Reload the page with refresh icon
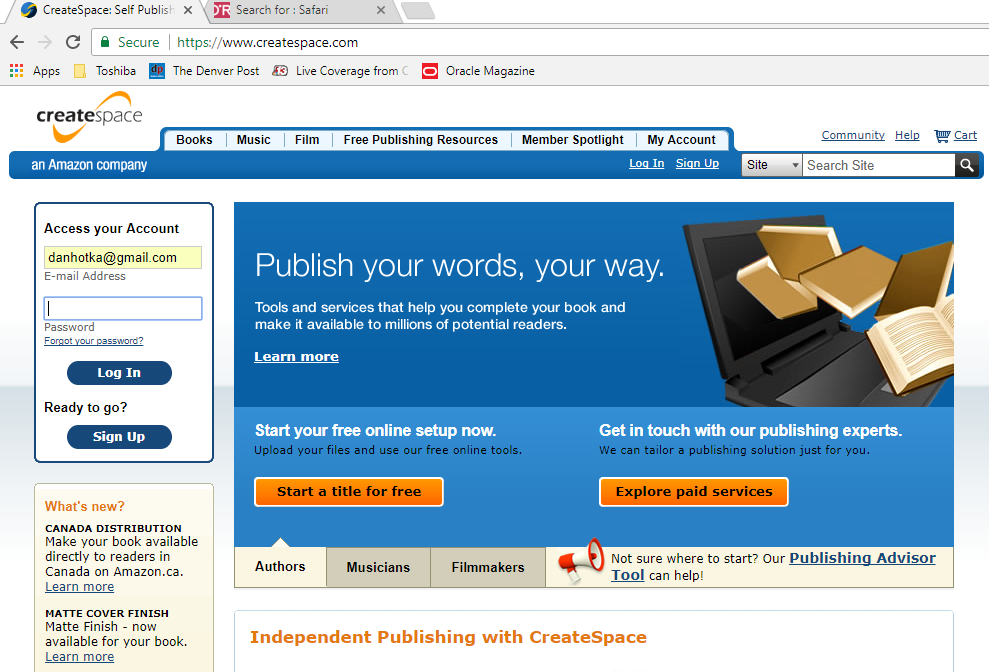This screenshot has height=672, width=989. (x=73, y=42)
